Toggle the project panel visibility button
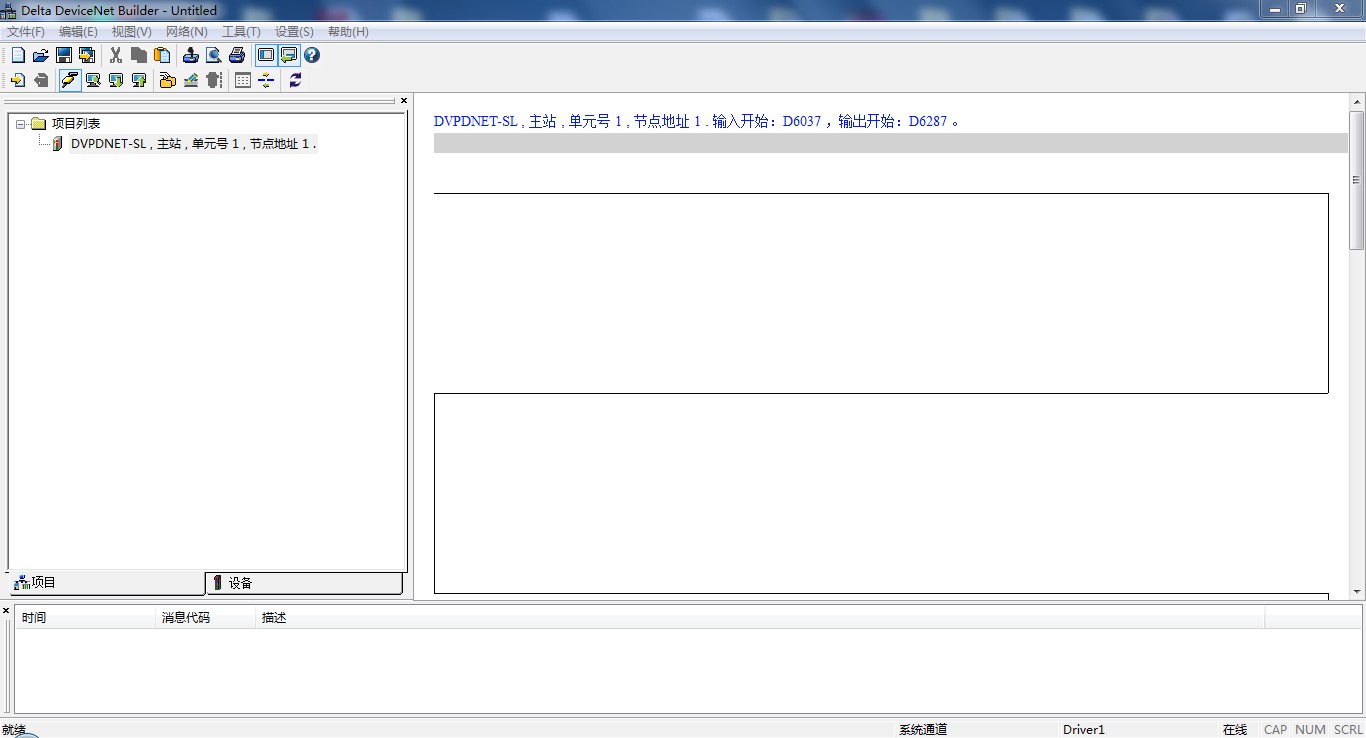The width and height of the screenshot is (1366, 738). tap(266, 56)
